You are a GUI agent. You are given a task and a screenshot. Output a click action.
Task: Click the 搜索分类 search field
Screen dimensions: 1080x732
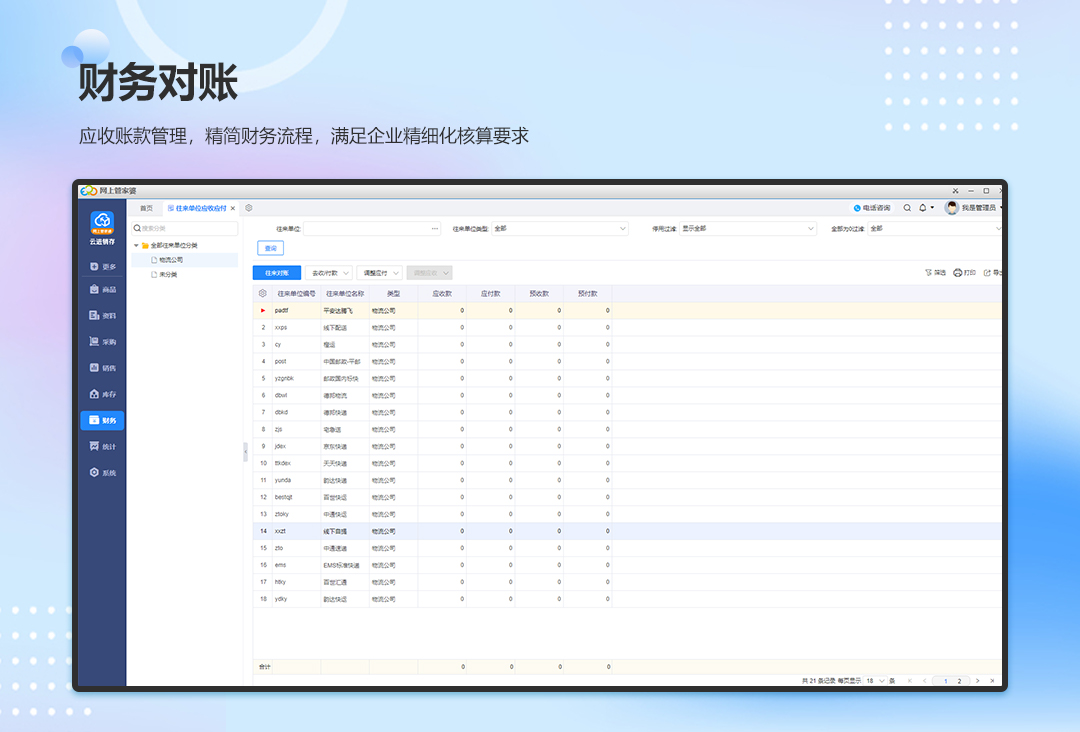tap(186, 228)
